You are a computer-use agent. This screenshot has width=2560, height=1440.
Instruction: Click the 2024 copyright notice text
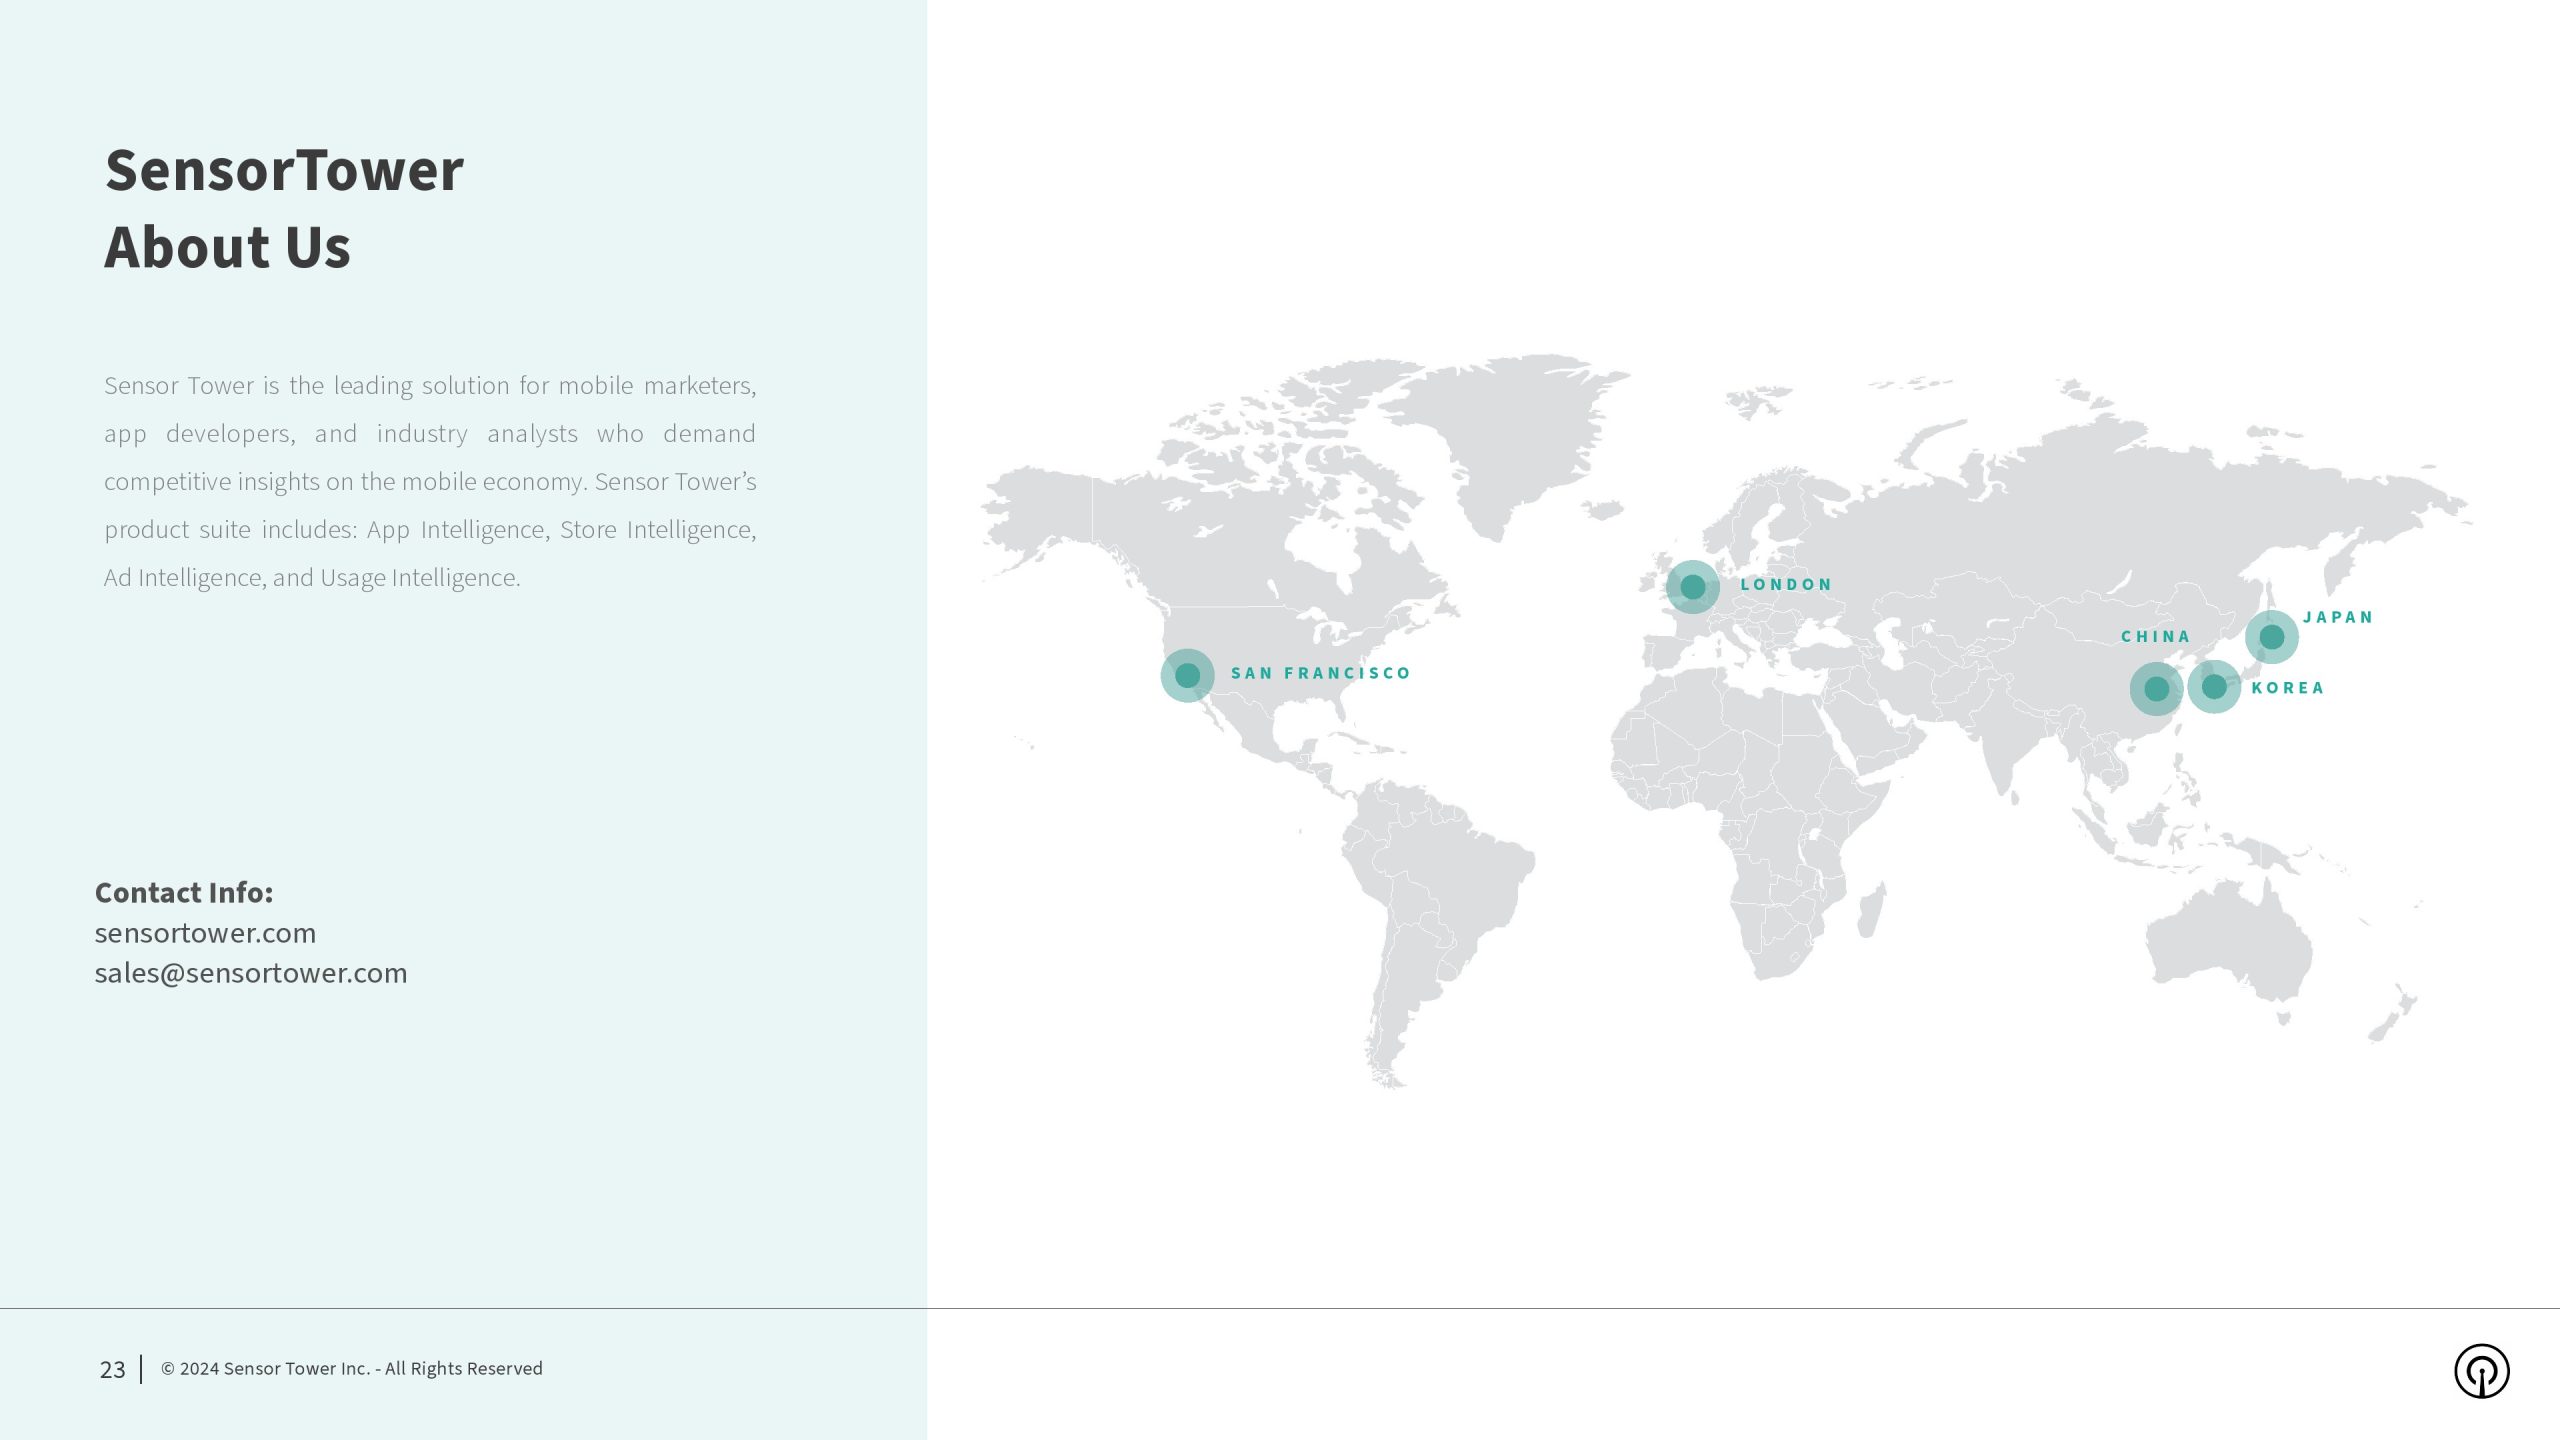tap(351, 1369)
